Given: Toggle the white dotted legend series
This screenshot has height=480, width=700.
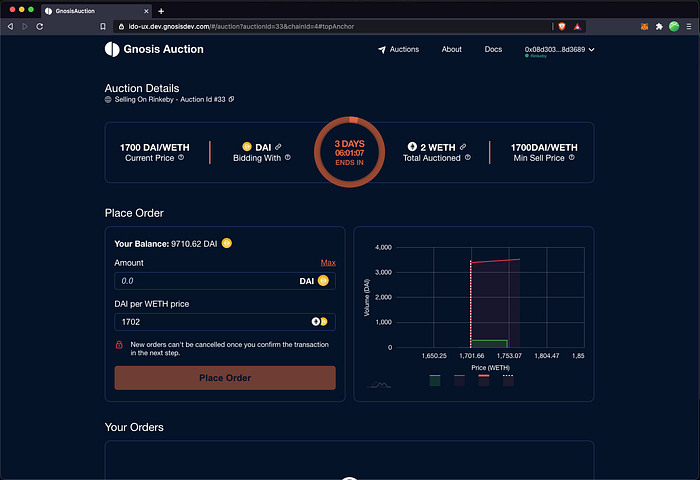Looking at the screenshot, I should (508, 380).
